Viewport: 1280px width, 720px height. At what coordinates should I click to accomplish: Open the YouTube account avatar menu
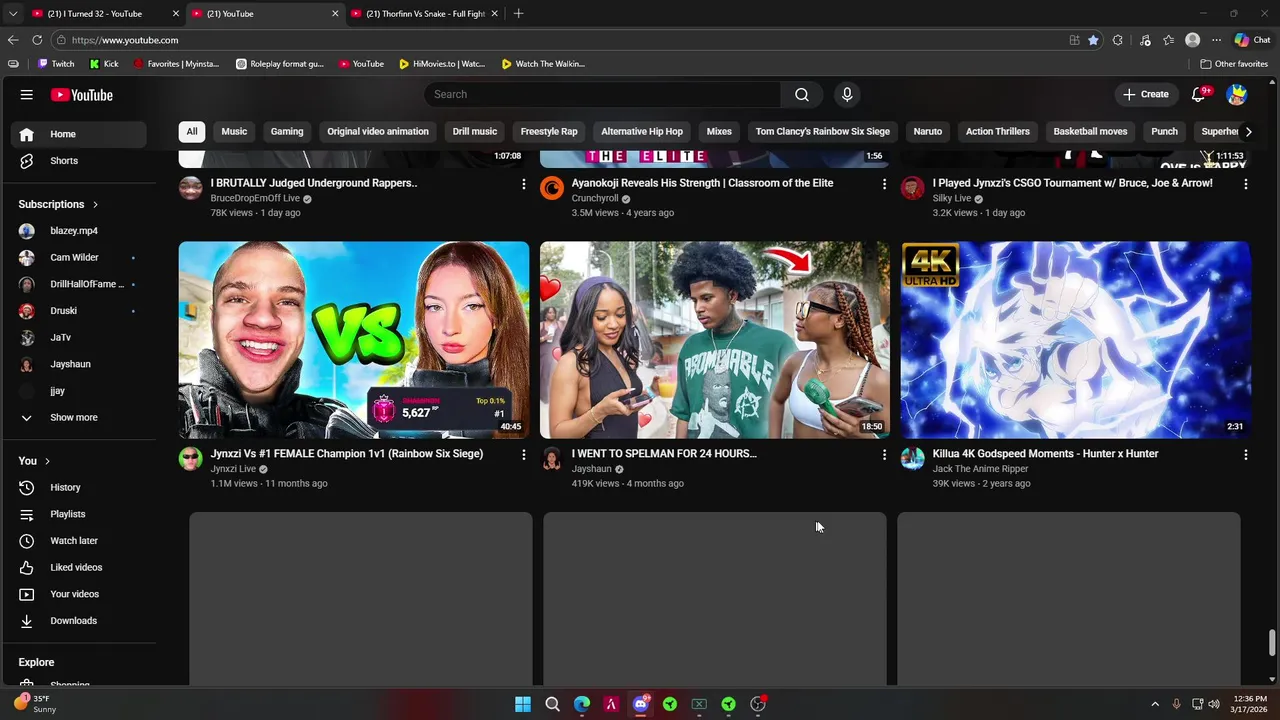tap(1237, 94)
